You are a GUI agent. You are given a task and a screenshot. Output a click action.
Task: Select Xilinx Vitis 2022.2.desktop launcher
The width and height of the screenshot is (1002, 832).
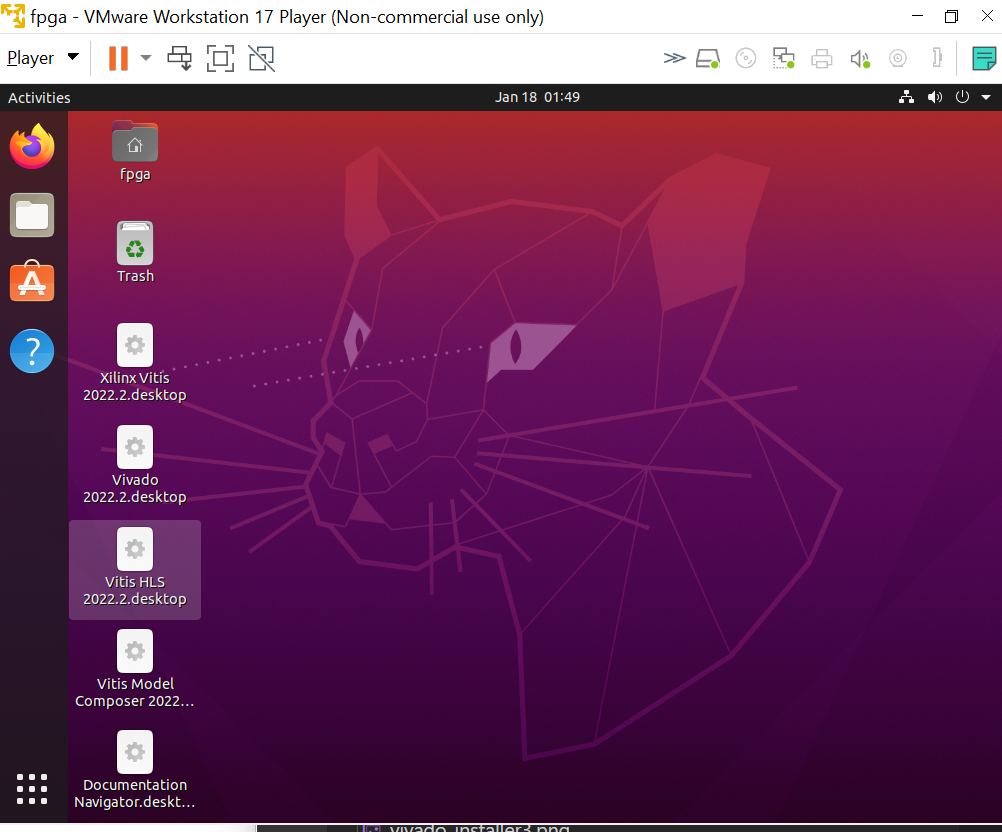135,363
